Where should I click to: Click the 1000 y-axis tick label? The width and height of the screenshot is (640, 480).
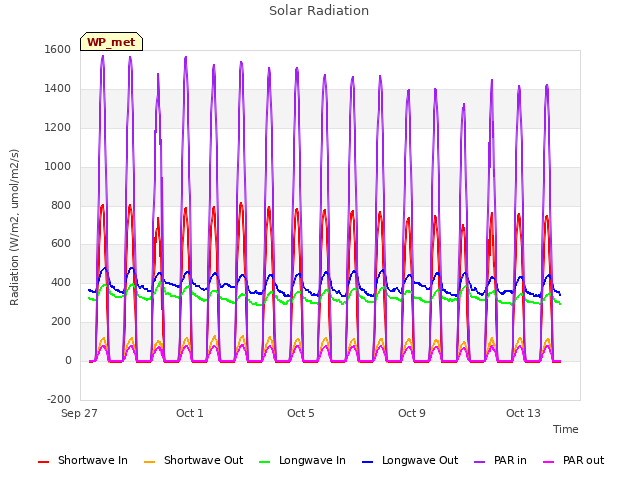pos(58,167)
